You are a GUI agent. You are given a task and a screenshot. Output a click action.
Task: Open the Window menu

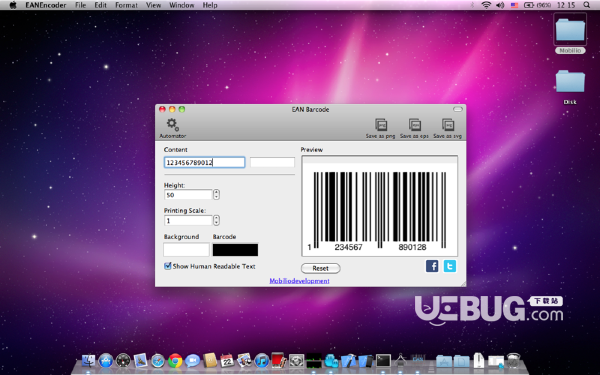pyautogui.click(x=182, y=5)
